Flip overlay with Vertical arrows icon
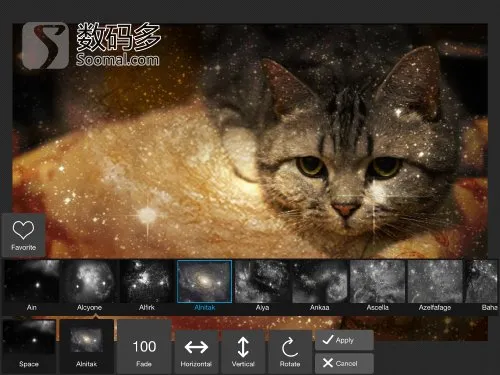This screenshot has height=375, width=500. click(x=243, y=352)
